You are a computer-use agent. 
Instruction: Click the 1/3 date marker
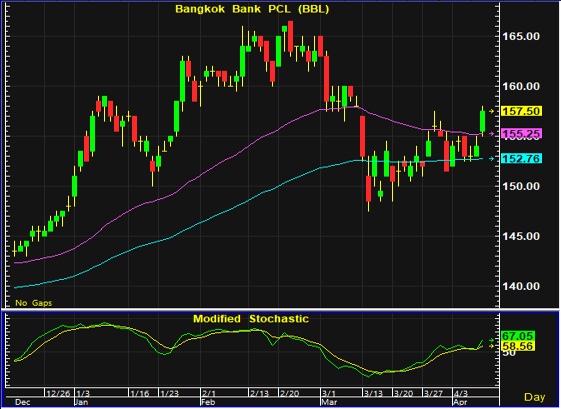click(x=83, y=393)
